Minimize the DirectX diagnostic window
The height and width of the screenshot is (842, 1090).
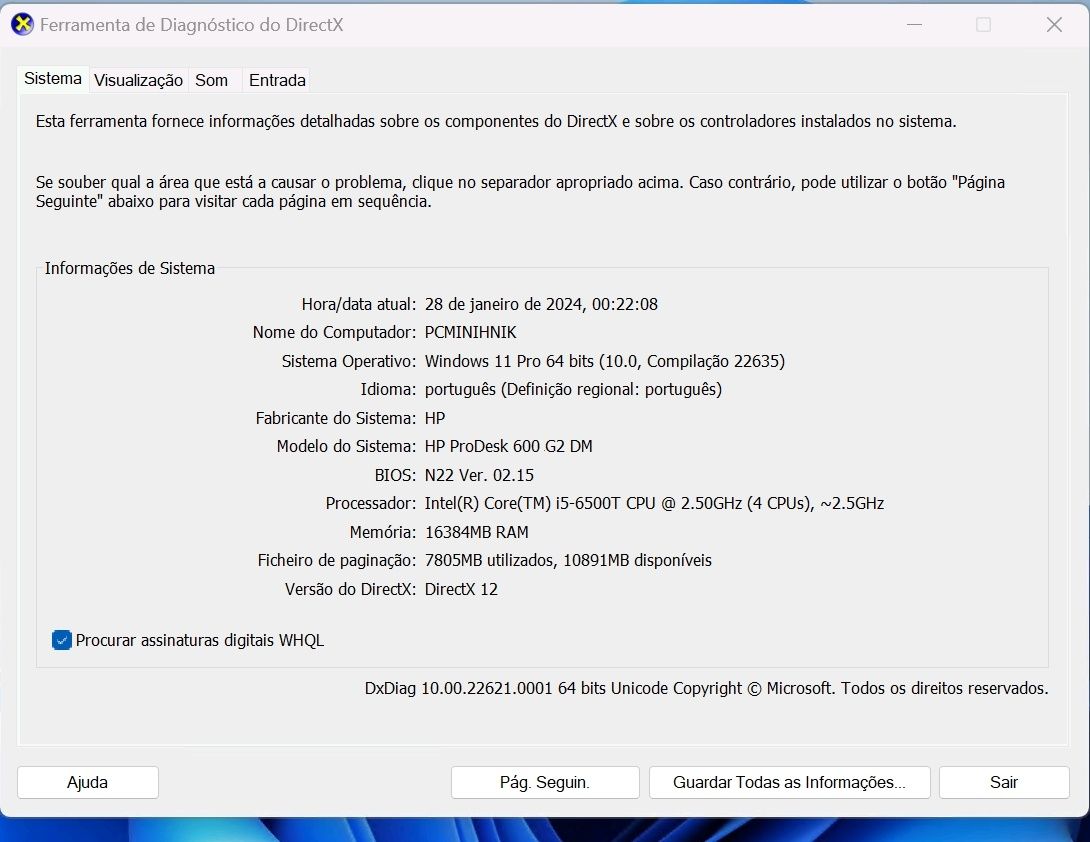click(x=915, y=25)
